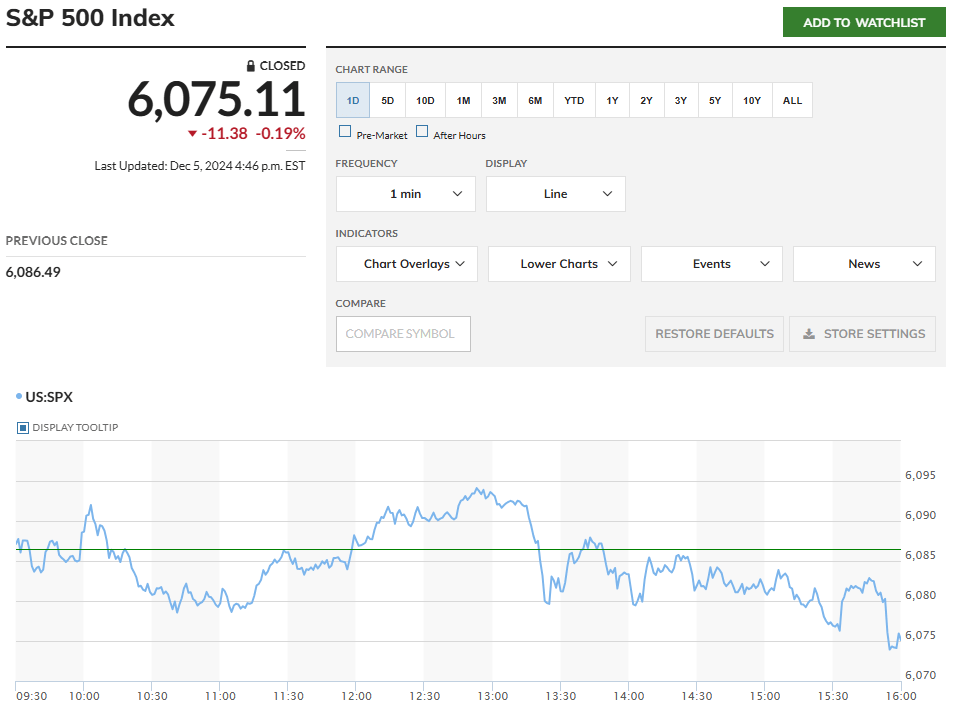Switch chart range to YTD
955x709 pixels.
click(574, 101)
